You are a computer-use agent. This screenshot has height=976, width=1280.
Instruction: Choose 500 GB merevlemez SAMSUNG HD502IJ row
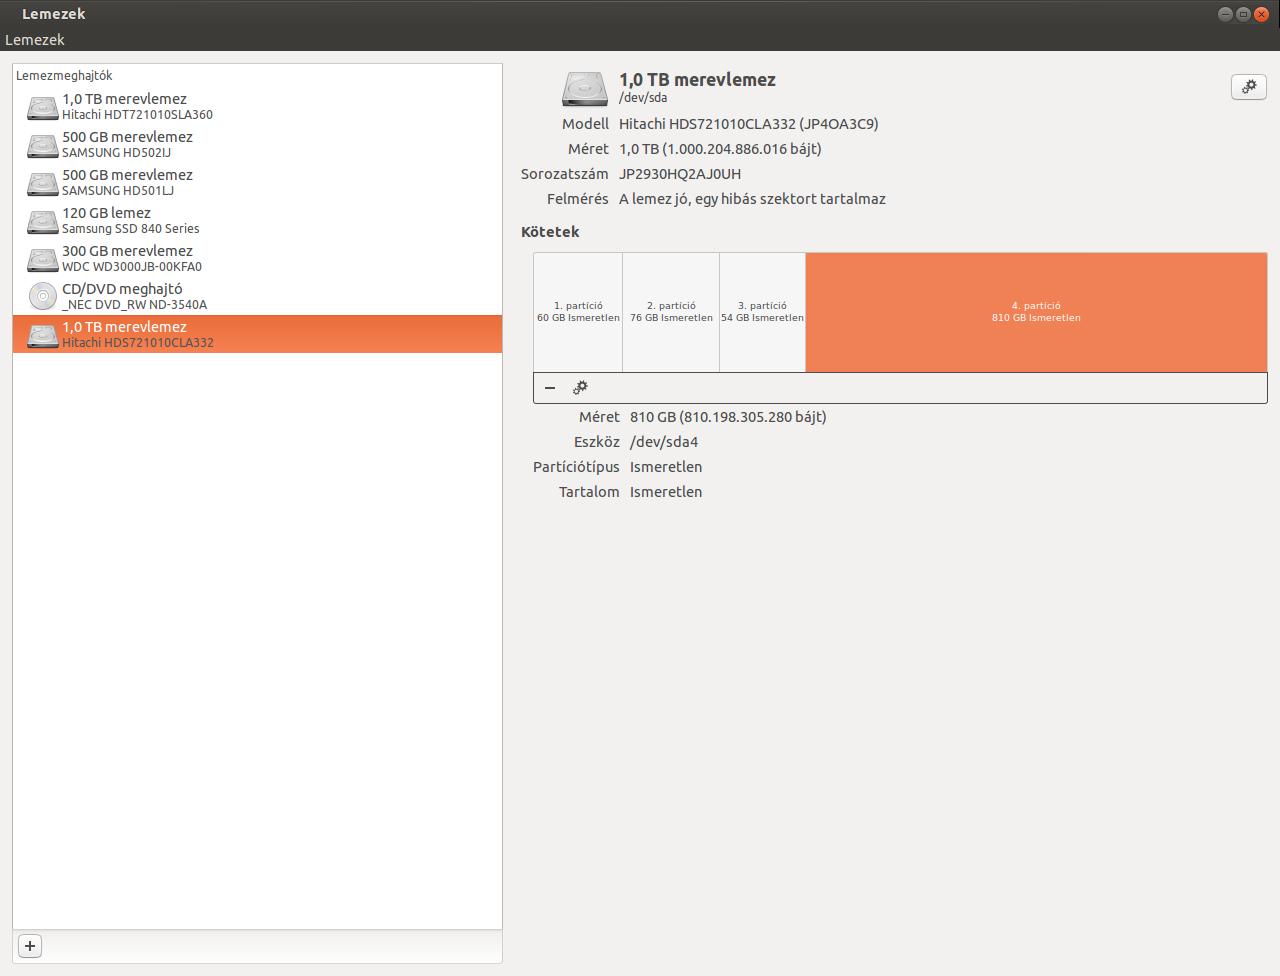[257, 144]
